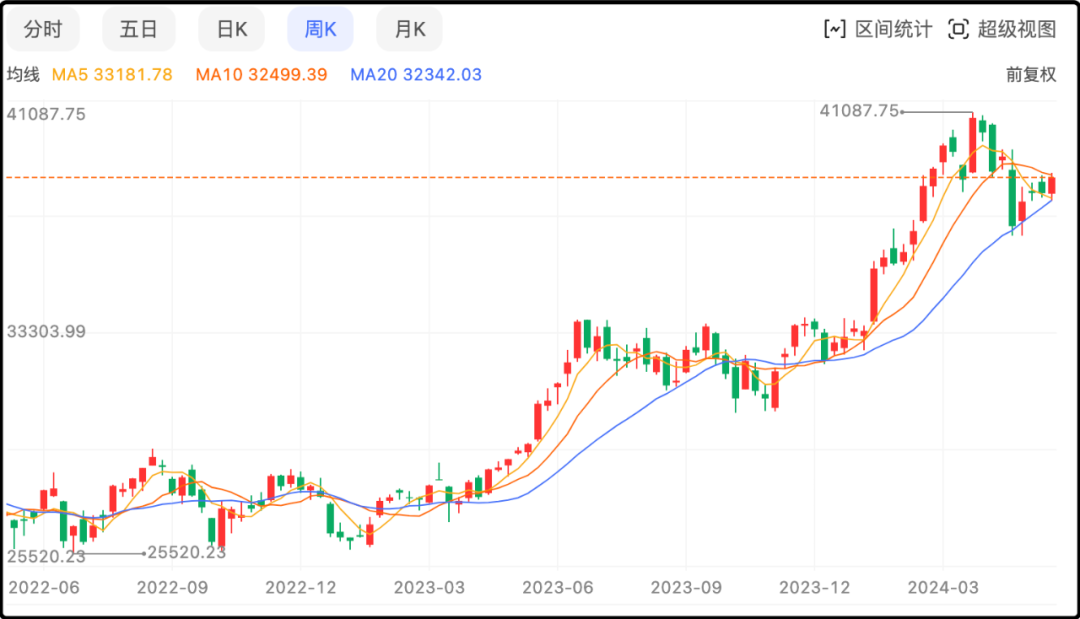This screenshot has width=1080, height=619.
Task: Click the 41087.75 high price marker
Action: (x=859, y=111)
